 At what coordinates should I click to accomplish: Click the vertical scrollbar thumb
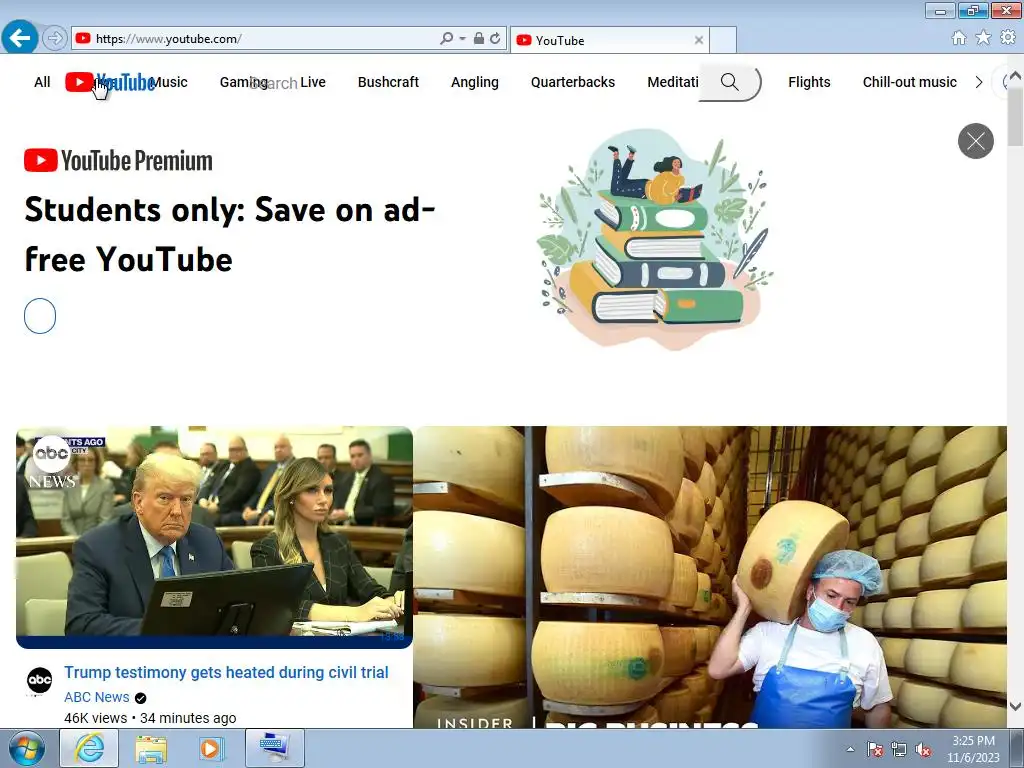(1015, 116)
